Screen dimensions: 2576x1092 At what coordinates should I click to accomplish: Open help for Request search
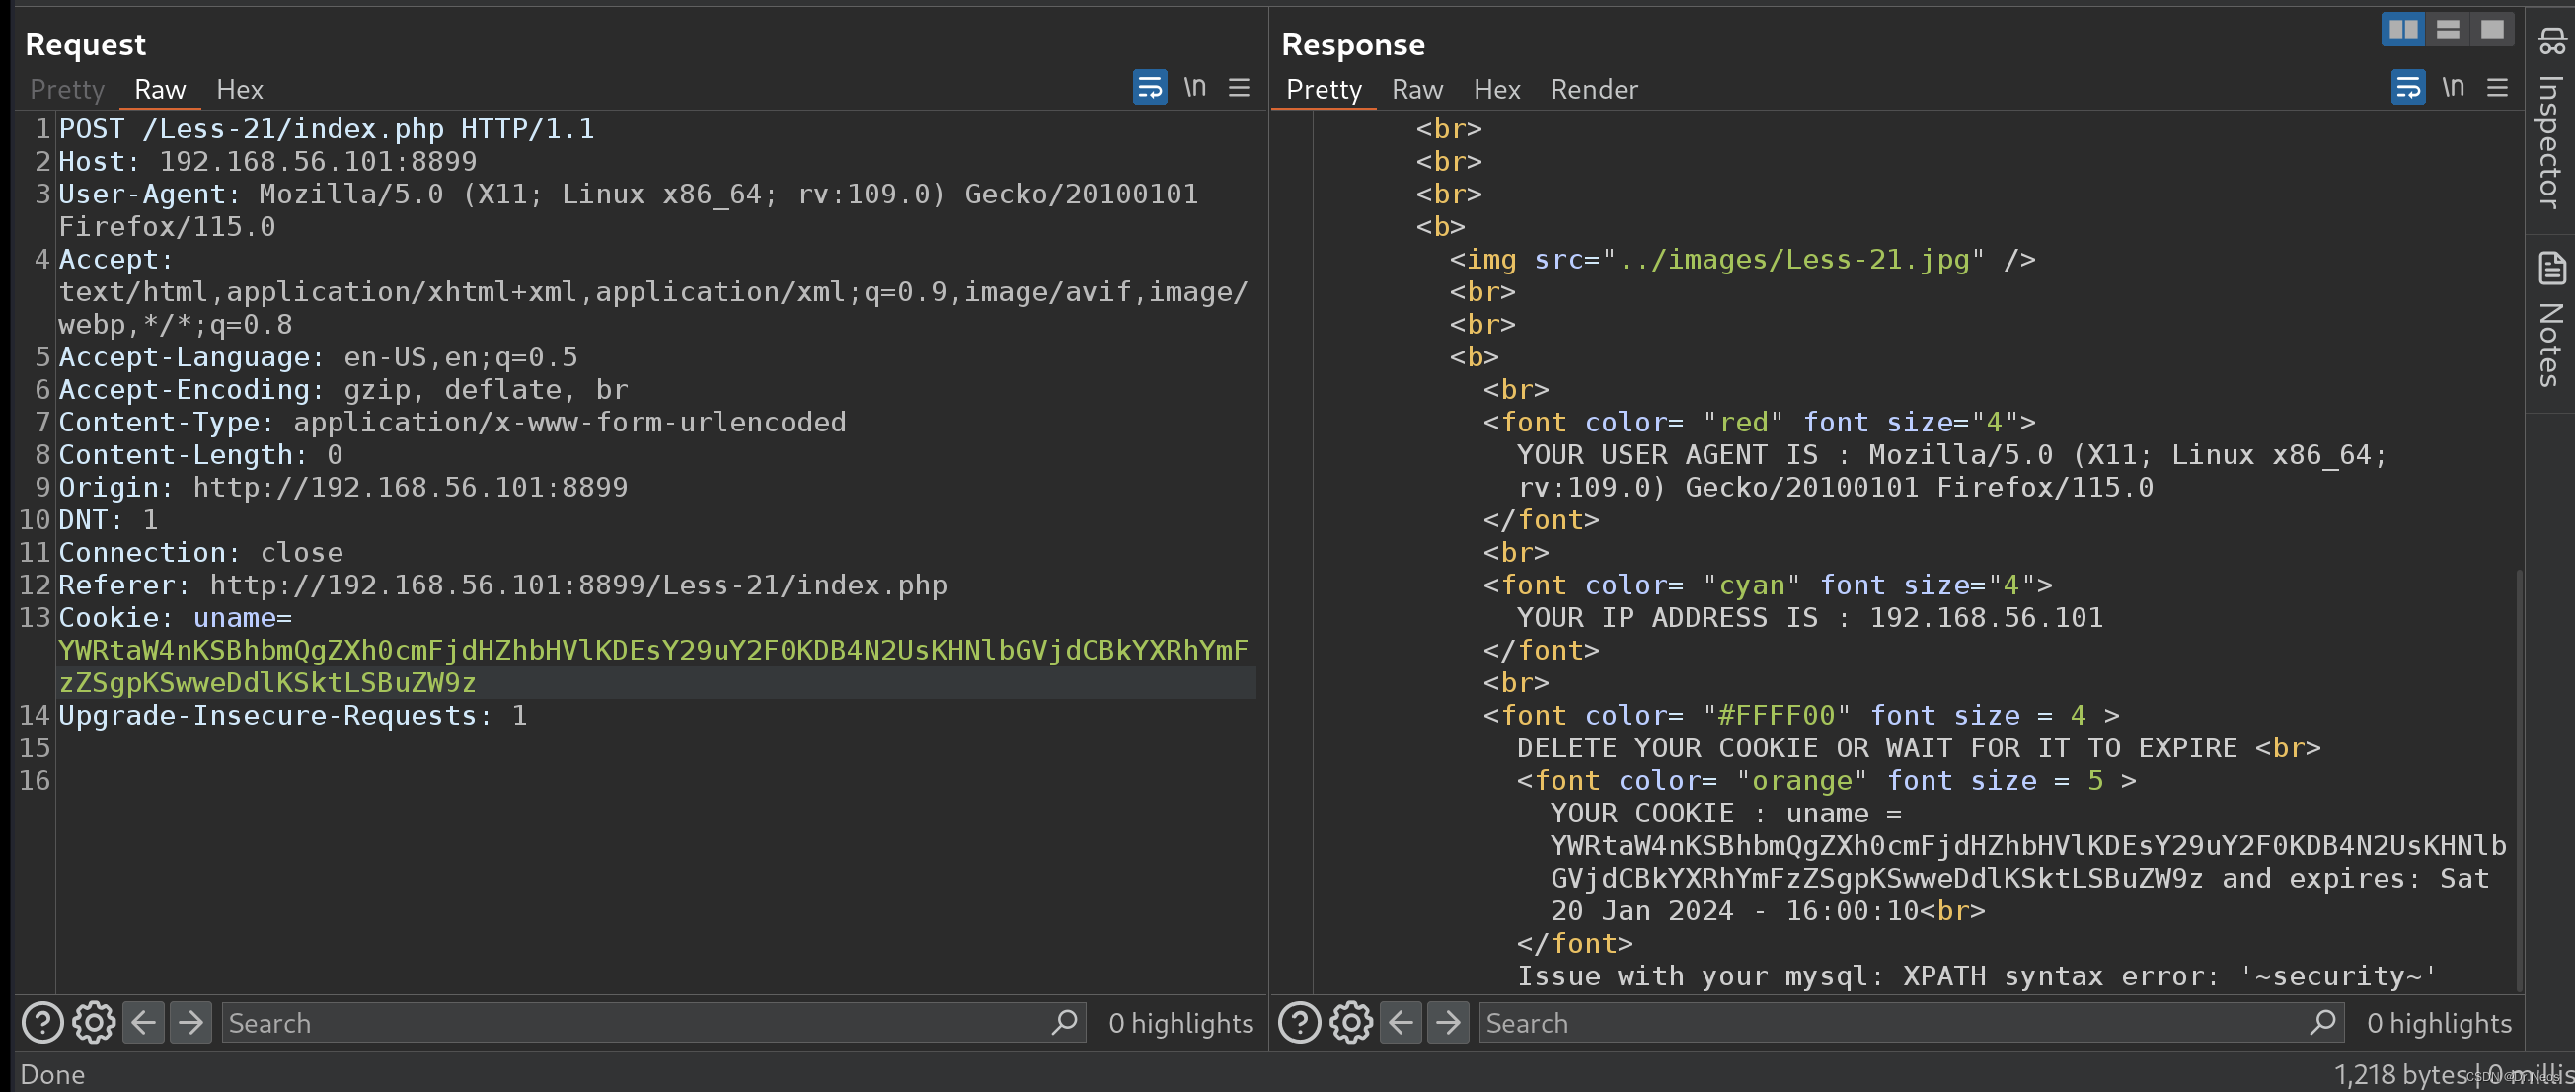[42, 1022]
